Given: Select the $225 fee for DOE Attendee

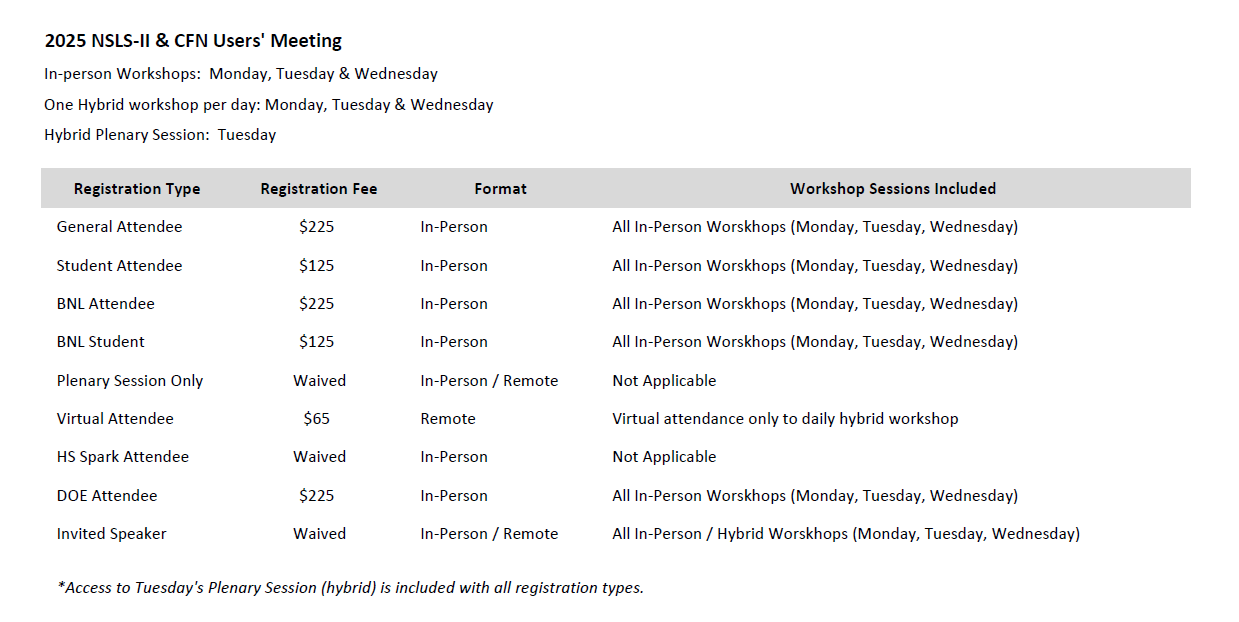Looking at the screenshot, I should click(x=317, y=496).
